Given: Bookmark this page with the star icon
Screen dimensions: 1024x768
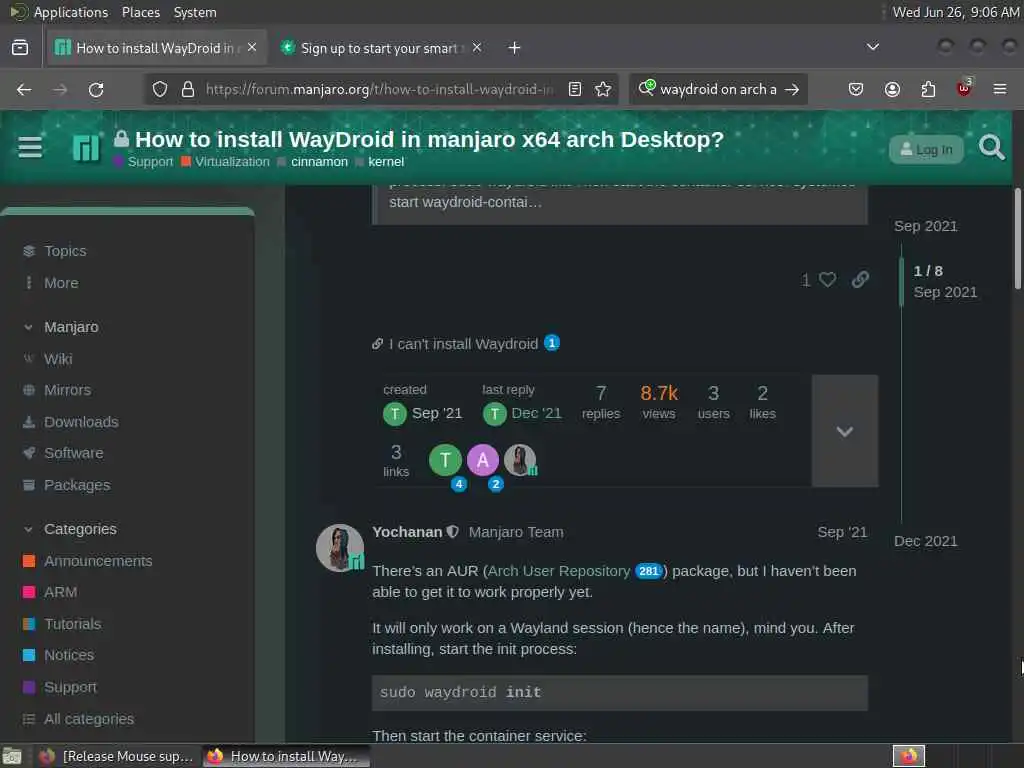Looking at the screenshot, I should coord(603,89).
